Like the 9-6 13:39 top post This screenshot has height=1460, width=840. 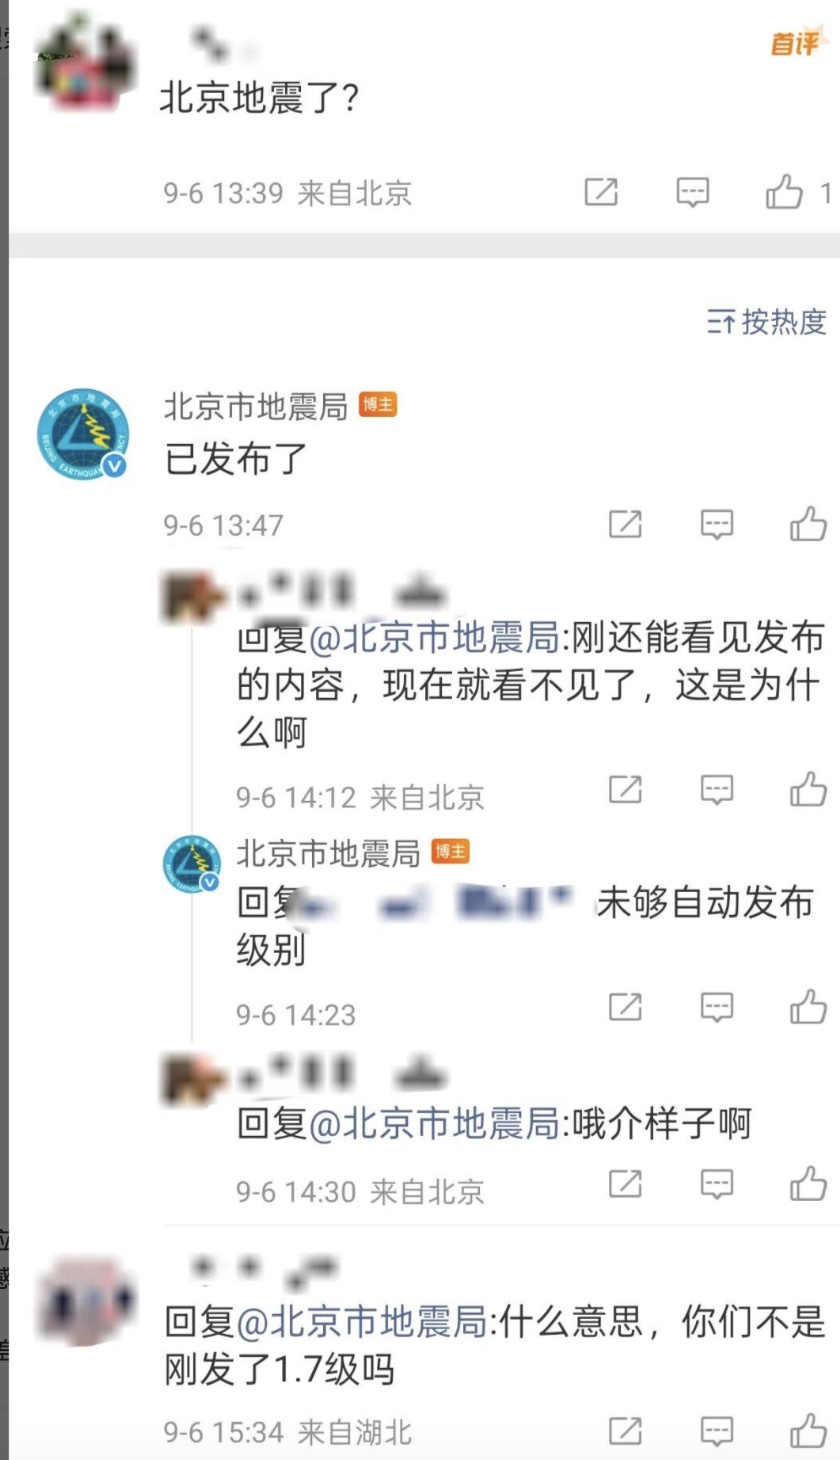coord(785,191)
